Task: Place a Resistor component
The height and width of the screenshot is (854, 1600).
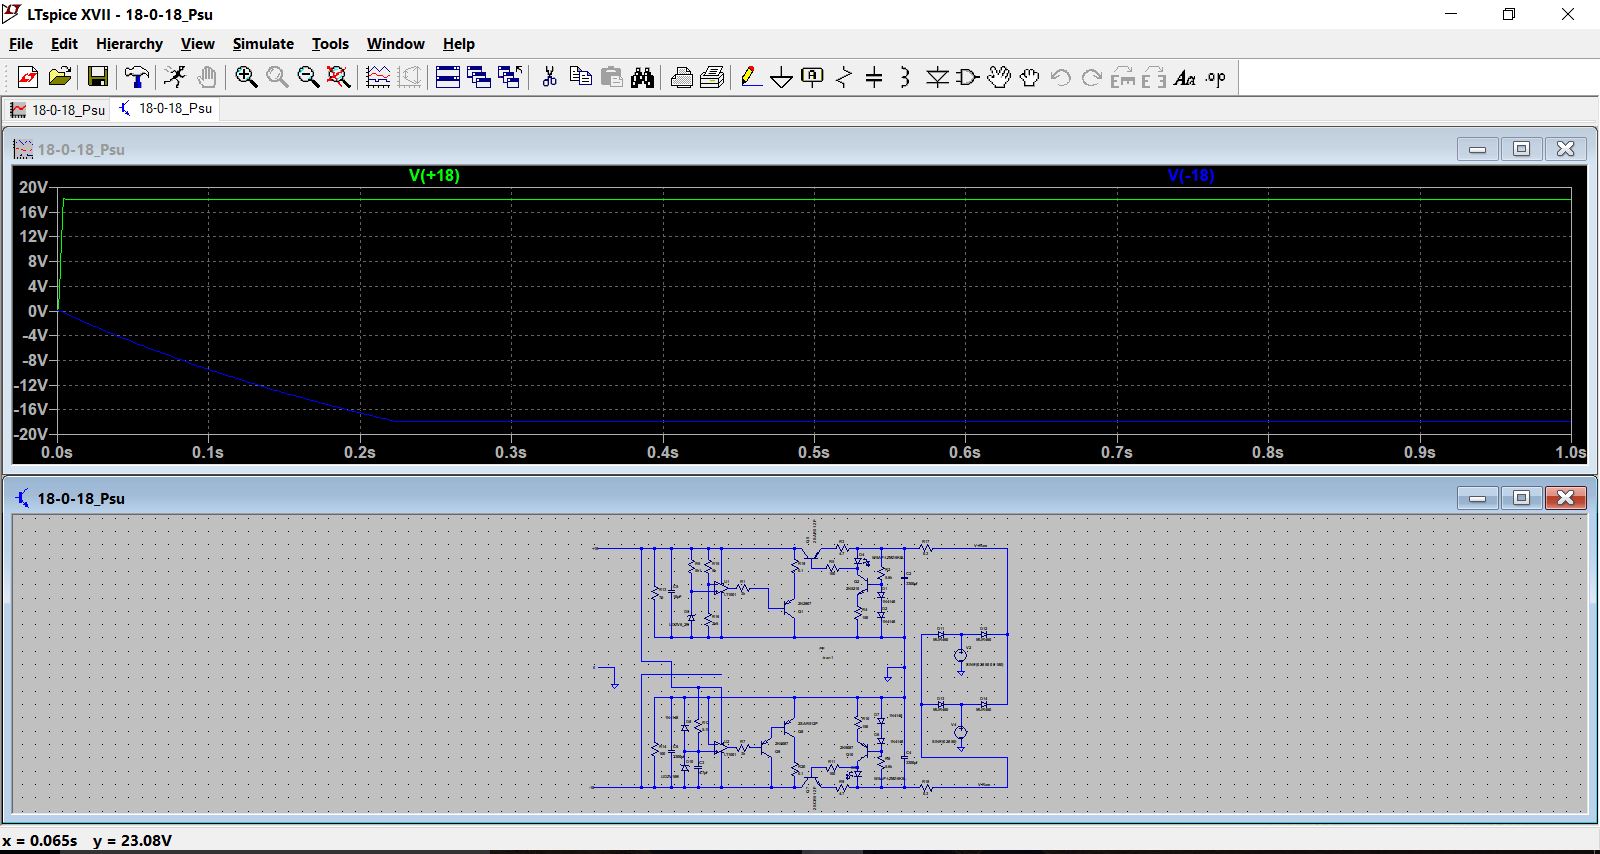Action: (844, 77)
